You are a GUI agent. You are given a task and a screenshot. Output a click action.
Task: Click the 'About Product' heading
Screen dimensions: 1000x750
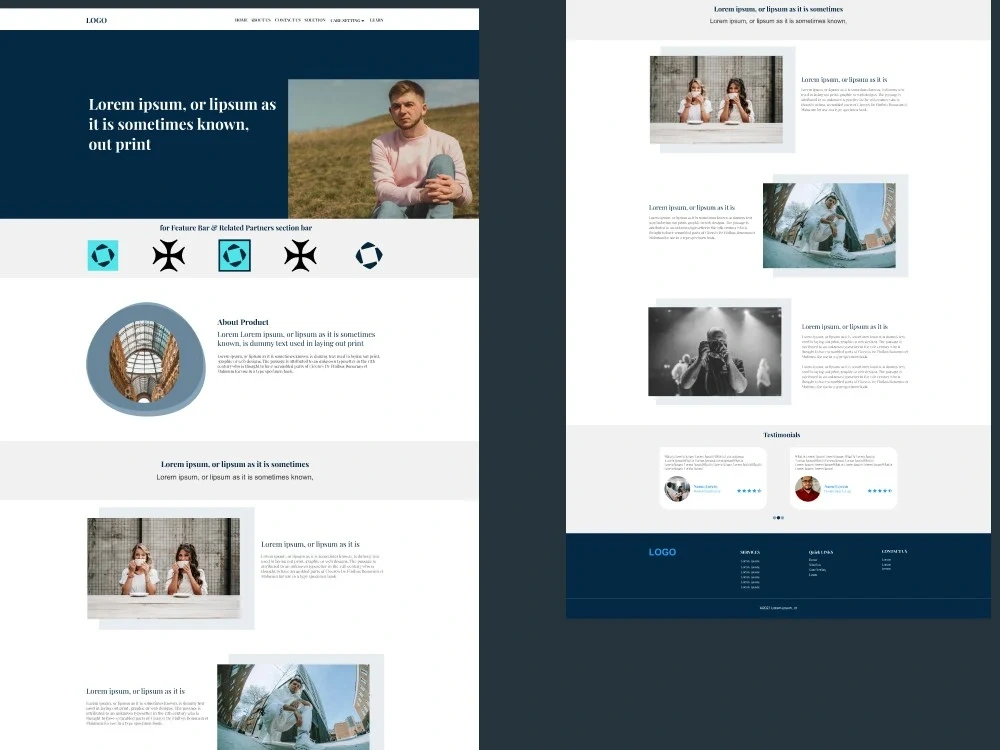243,322
